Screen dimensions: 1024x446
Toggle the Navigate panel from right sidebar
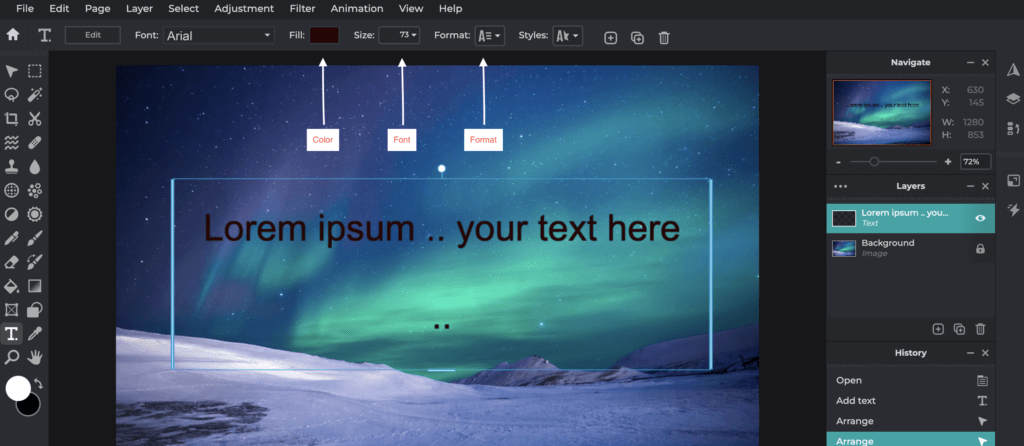tap(1013, 71)
